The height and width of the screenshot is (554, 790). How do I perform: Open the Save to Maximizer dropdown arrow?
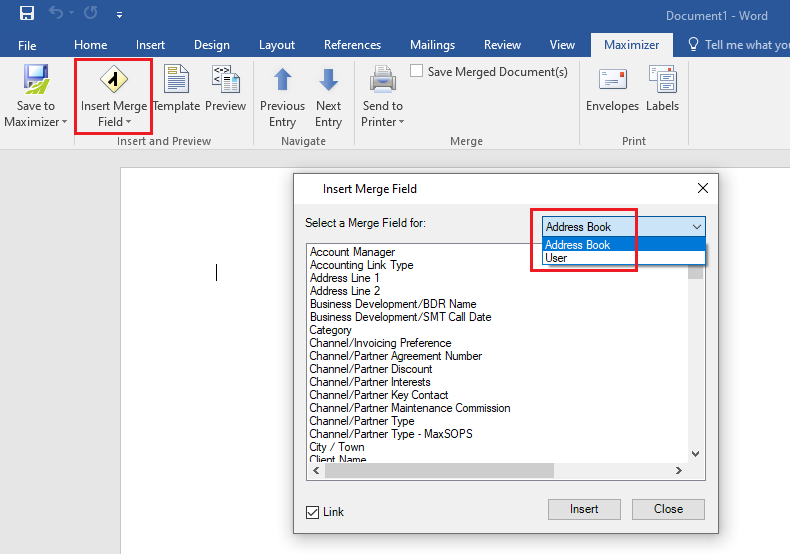point(64,122)
